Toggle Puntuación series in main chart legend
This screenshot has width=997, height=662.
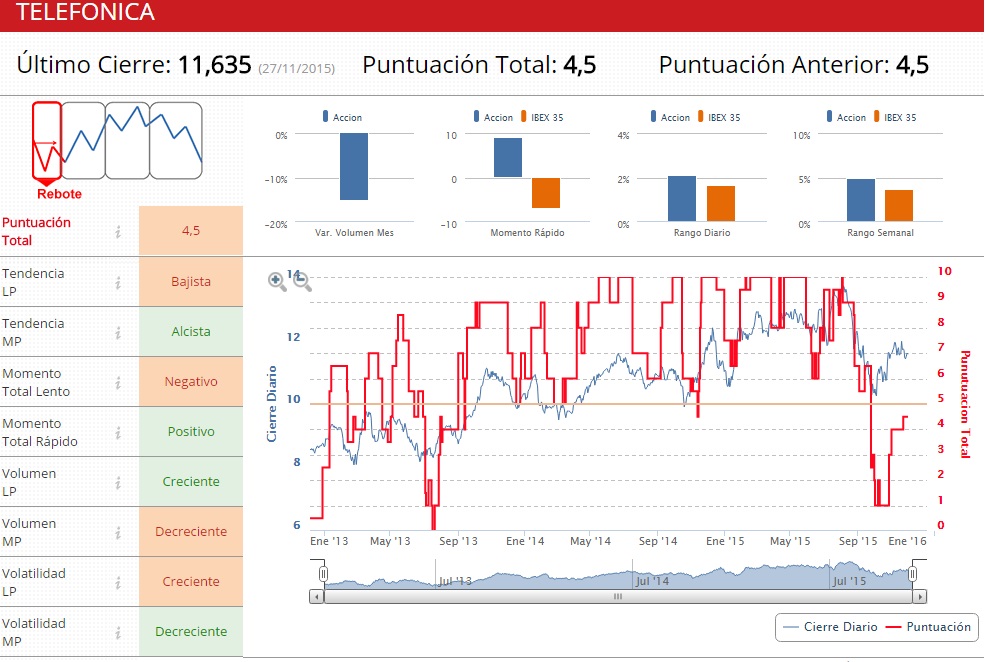coord(928,627)
